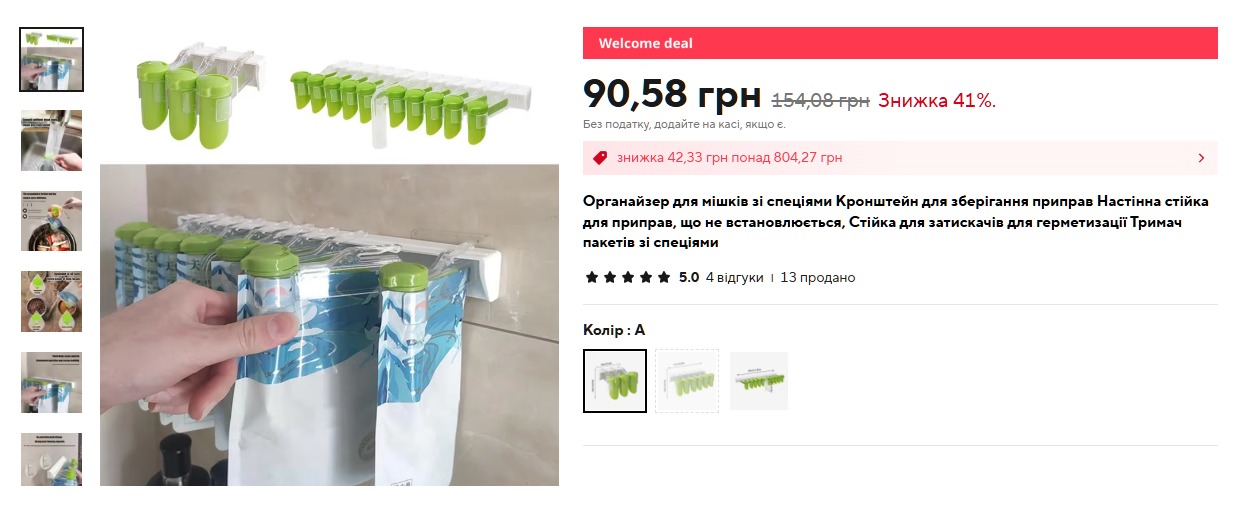Screen dimensions: 1238x507
Task: Click the 5.0 rating score
Action: pyautogui.click(x=689, y=277)
